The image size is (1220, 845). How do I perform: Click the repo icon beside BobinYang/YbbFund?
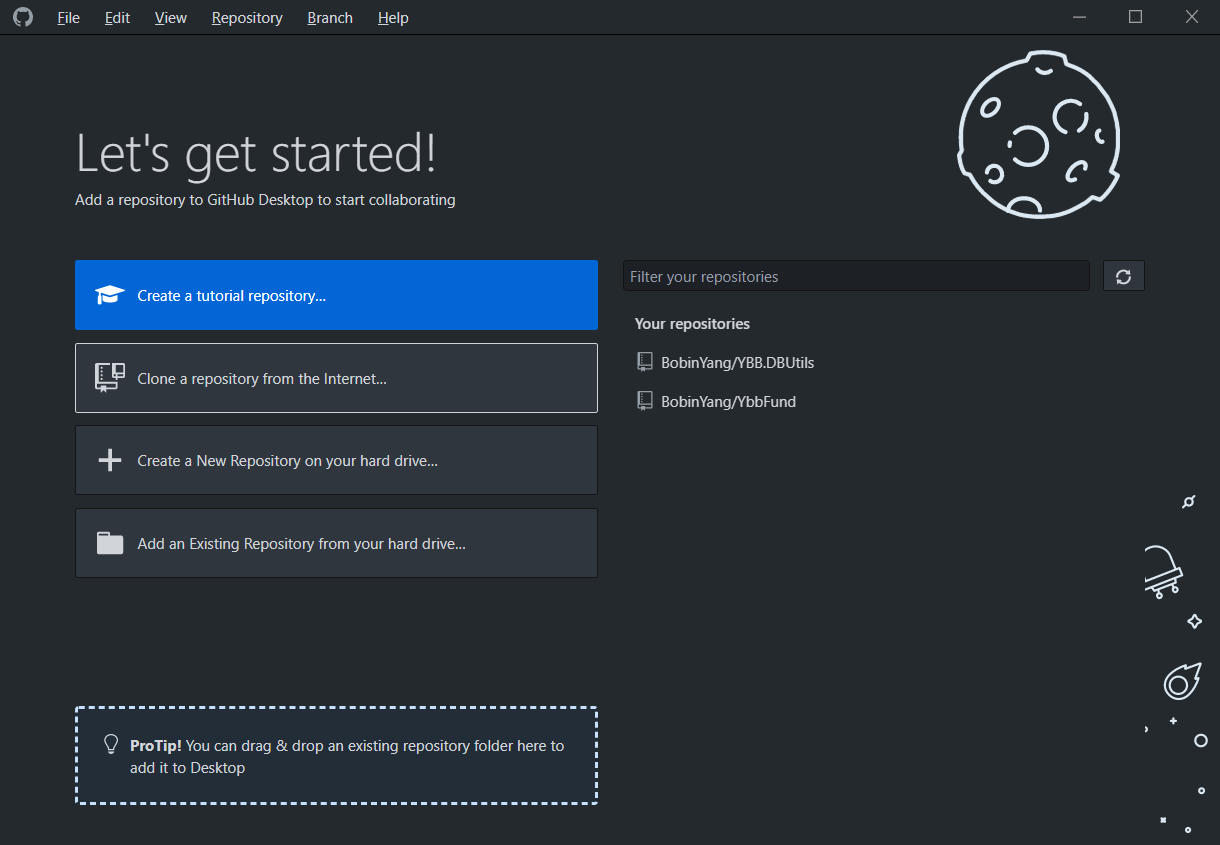pos(645,401)
